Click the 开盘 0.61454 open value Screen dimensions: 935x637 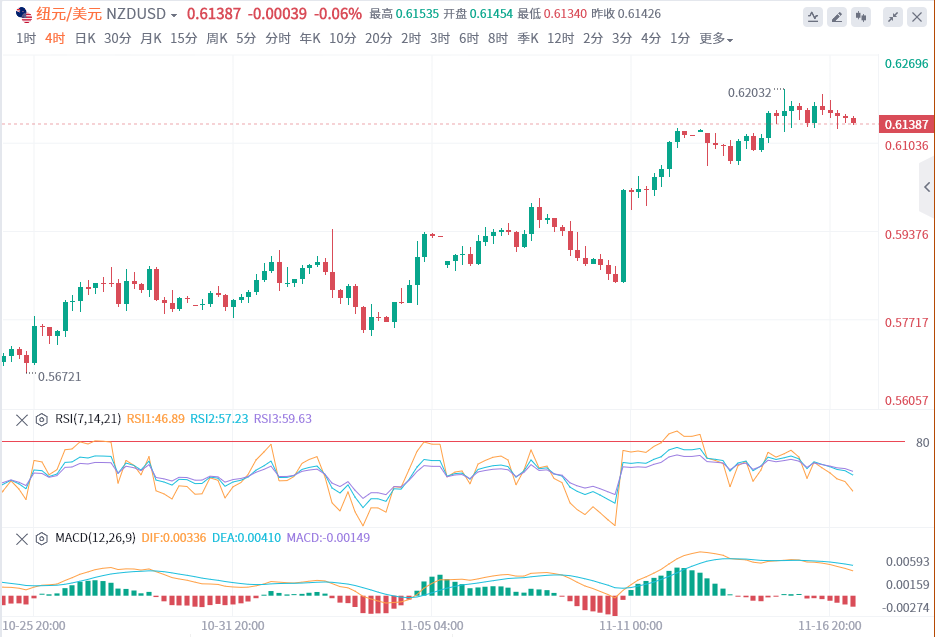coord(478,14)
